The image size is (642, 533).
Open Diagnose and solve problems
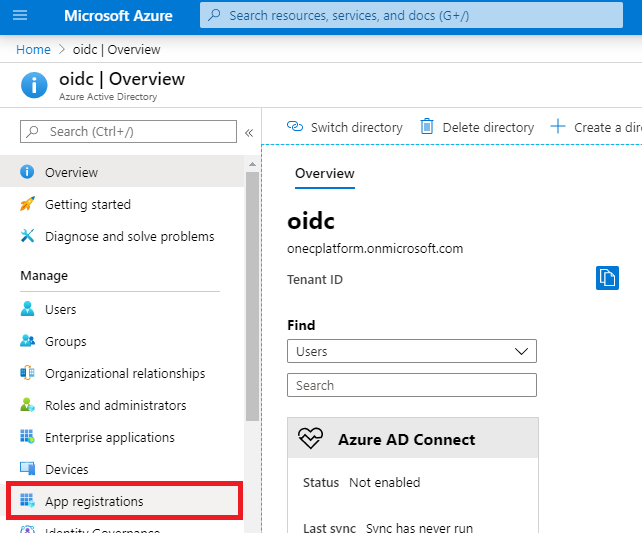[x=129, y=236]
